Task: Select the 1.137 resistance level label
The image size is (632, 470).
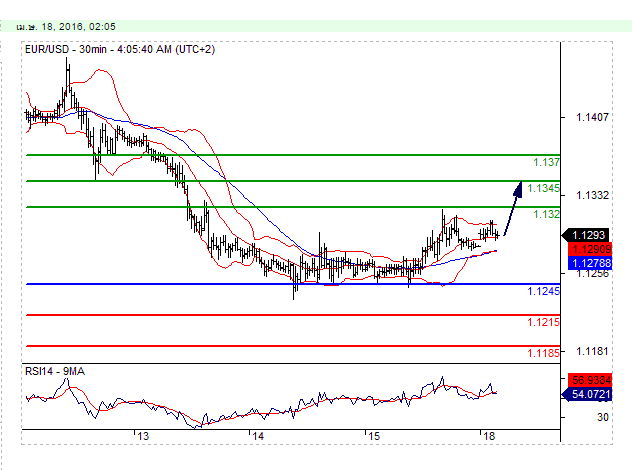Action: (x=546, y=162)
